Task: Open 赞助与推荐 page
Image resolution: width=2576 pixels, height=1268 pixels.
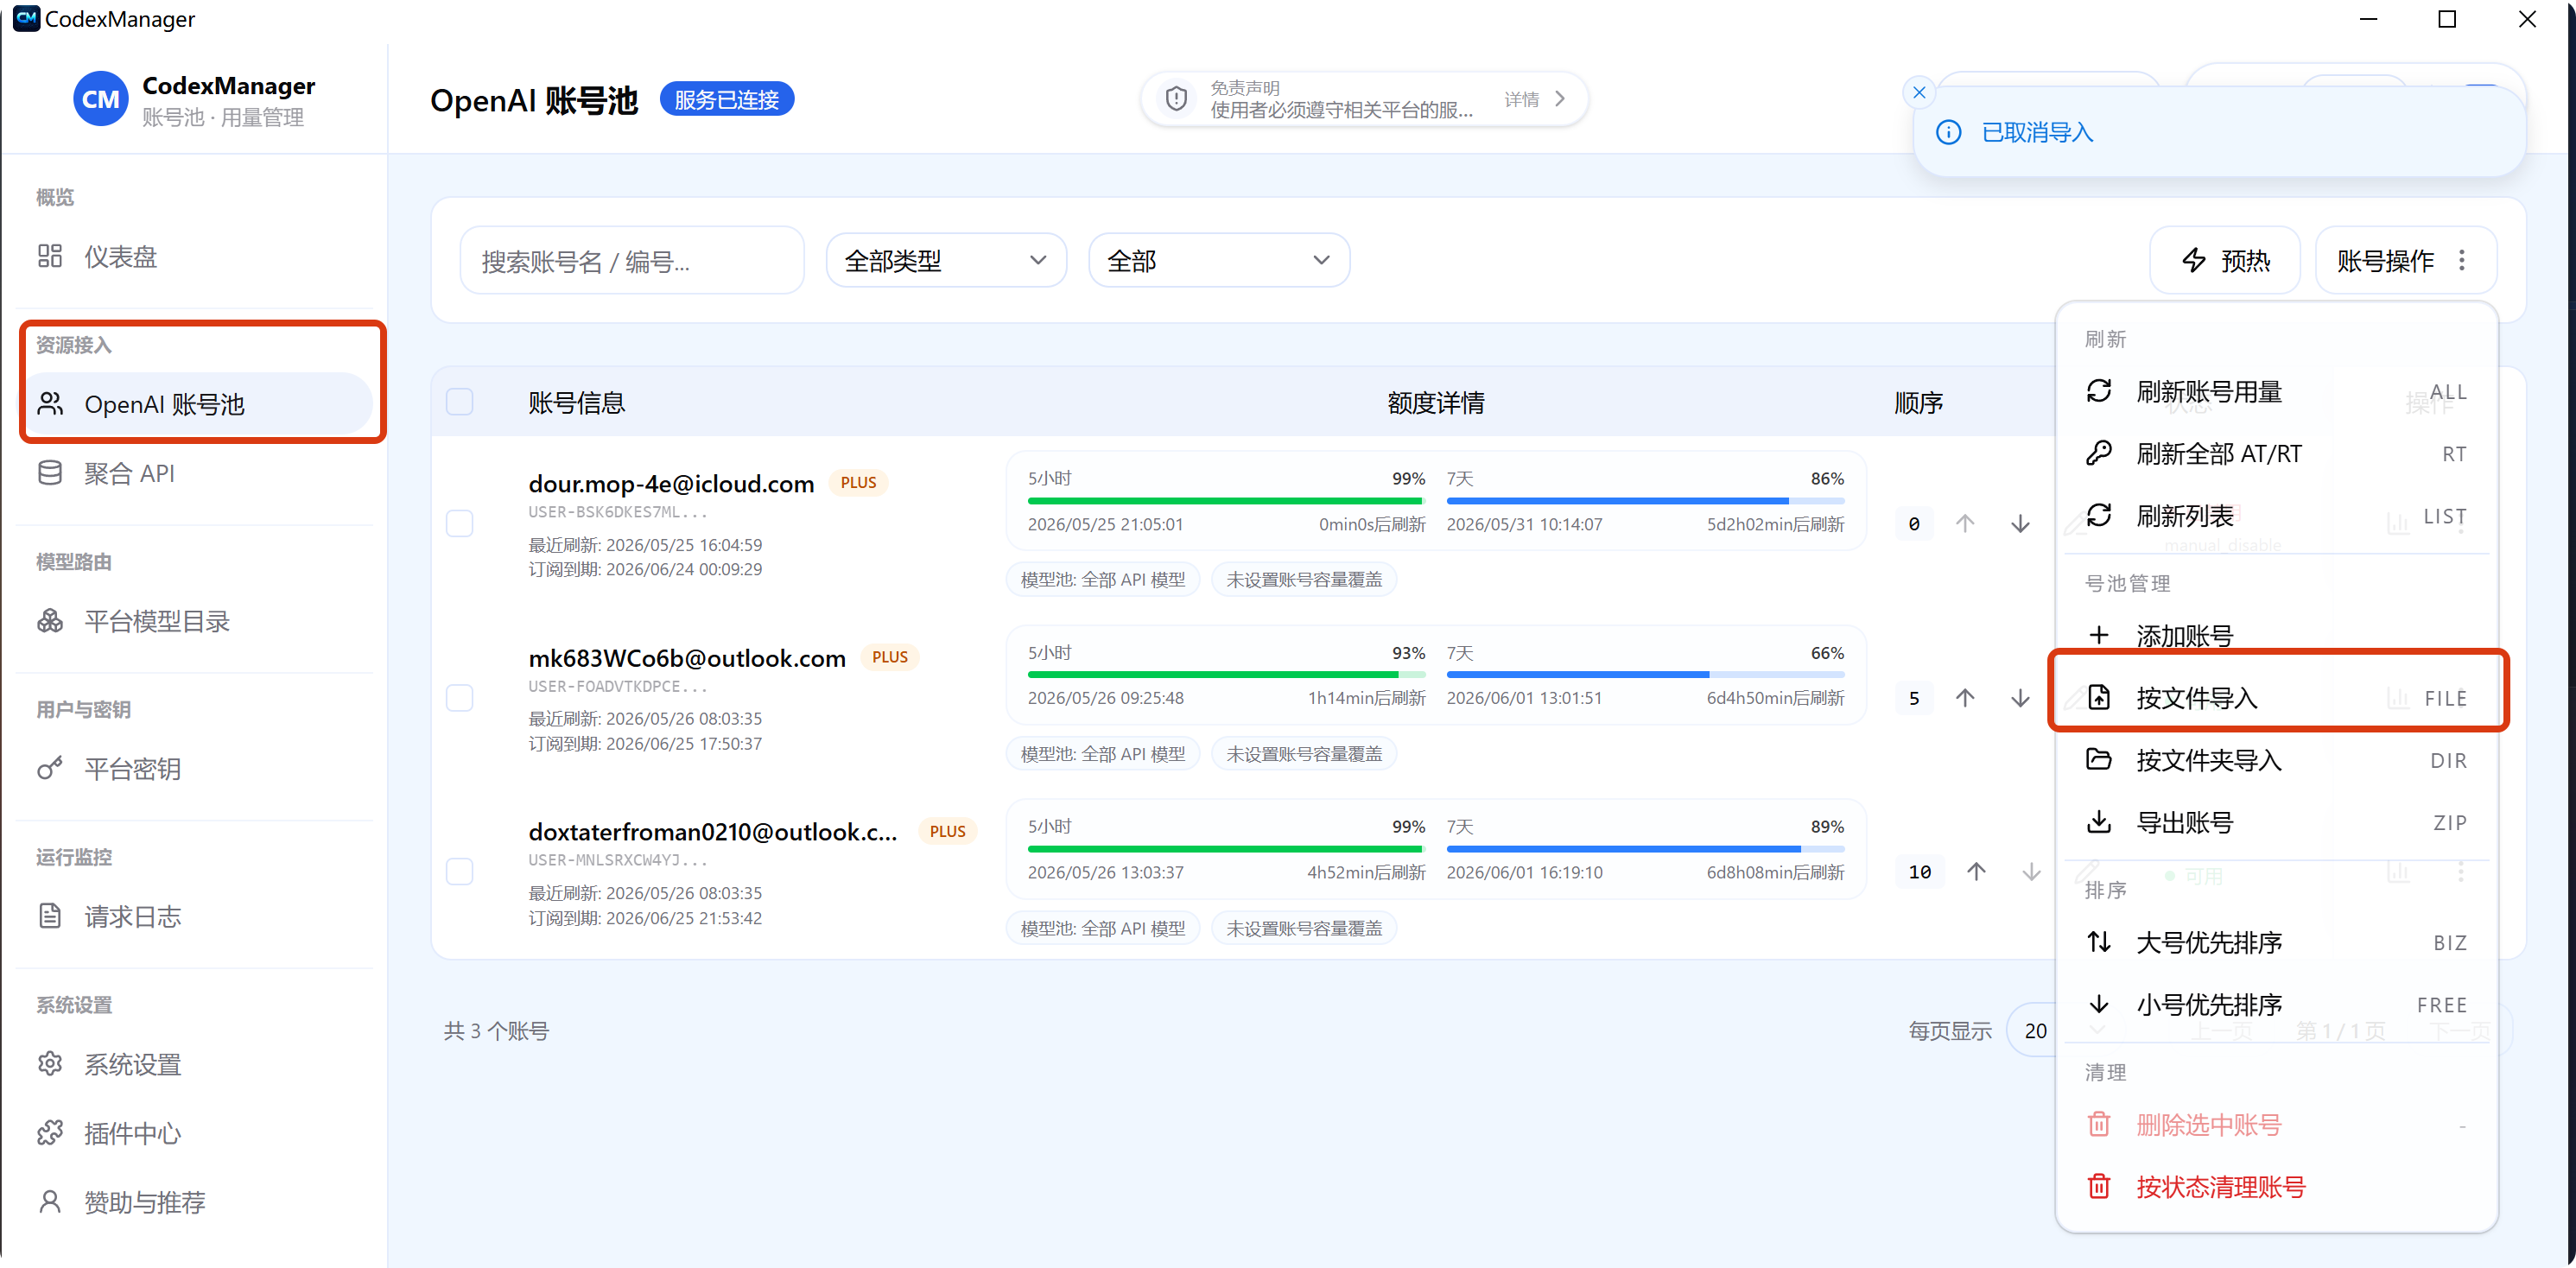Action: tap(195, 1201)
